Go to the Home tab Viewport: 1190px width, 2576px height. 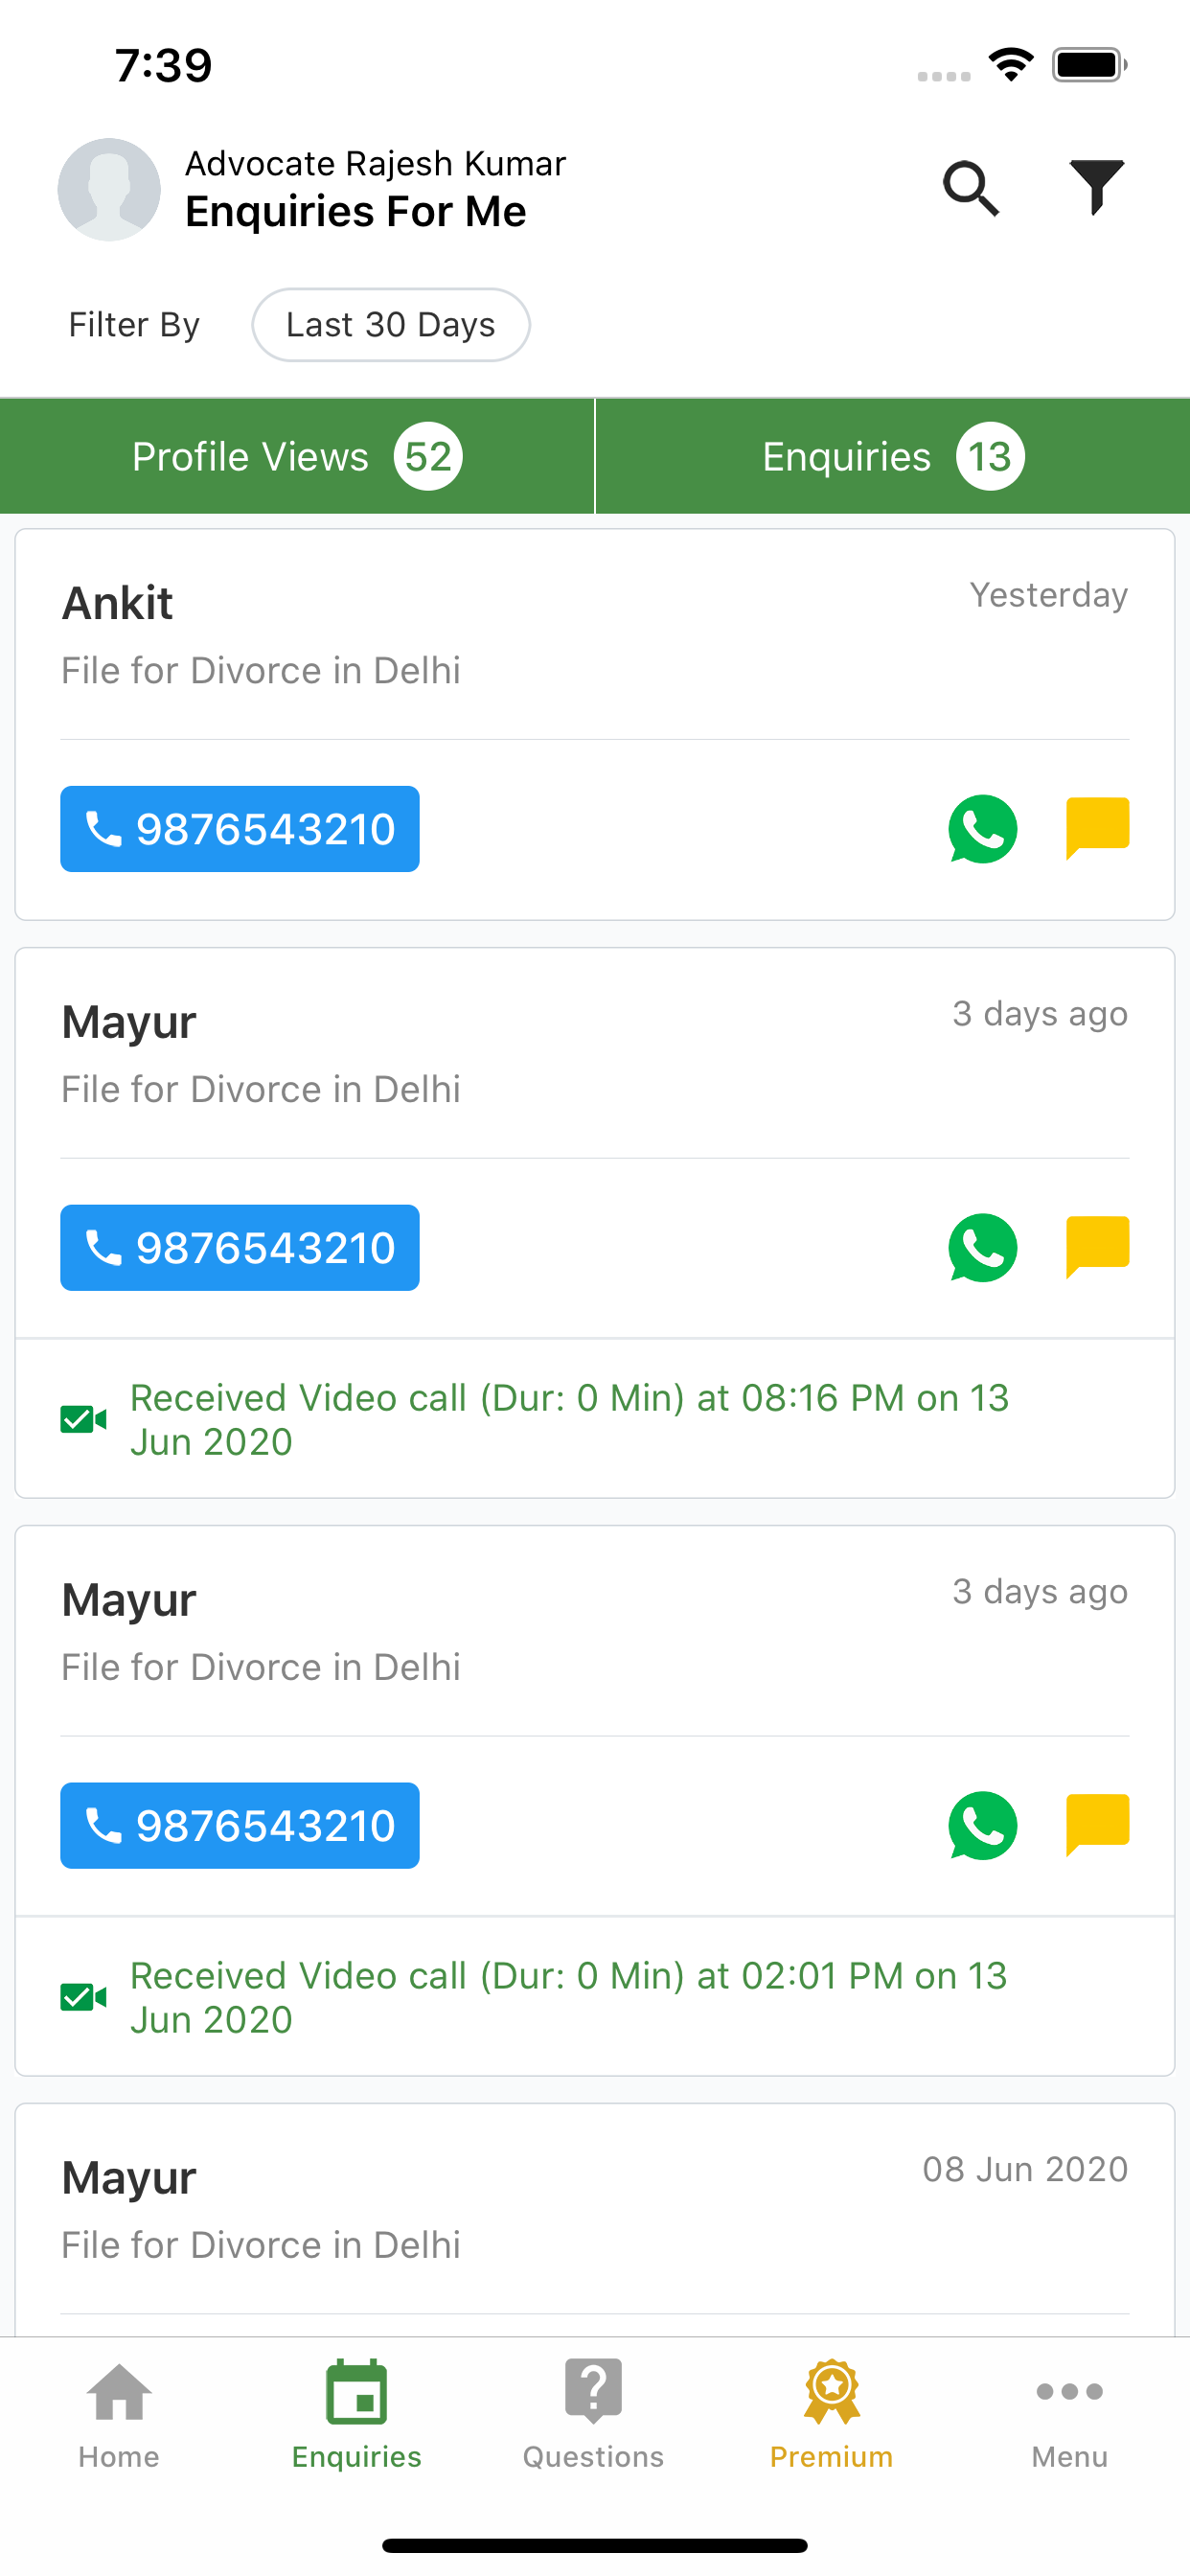point(119,2416)
